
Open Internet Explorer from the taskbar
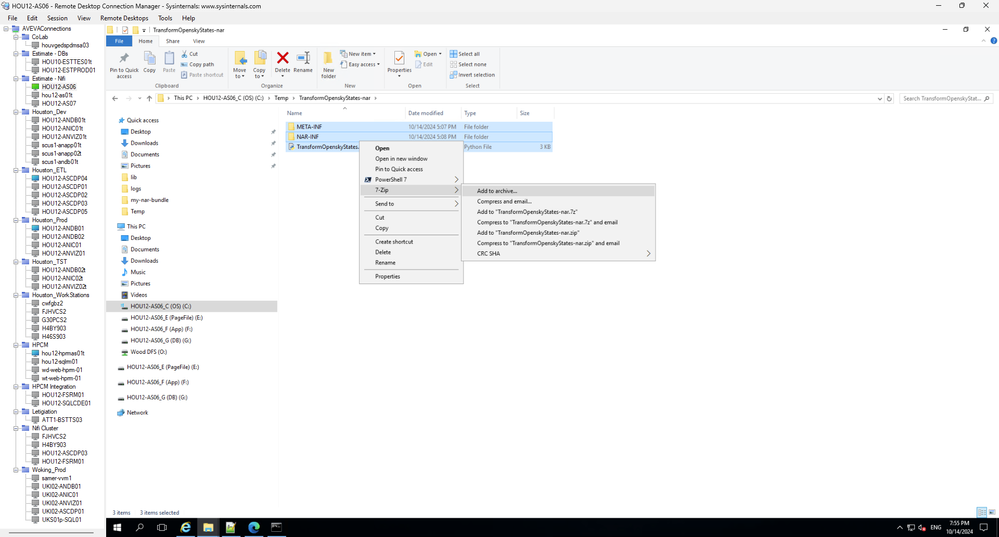(185, 527)
